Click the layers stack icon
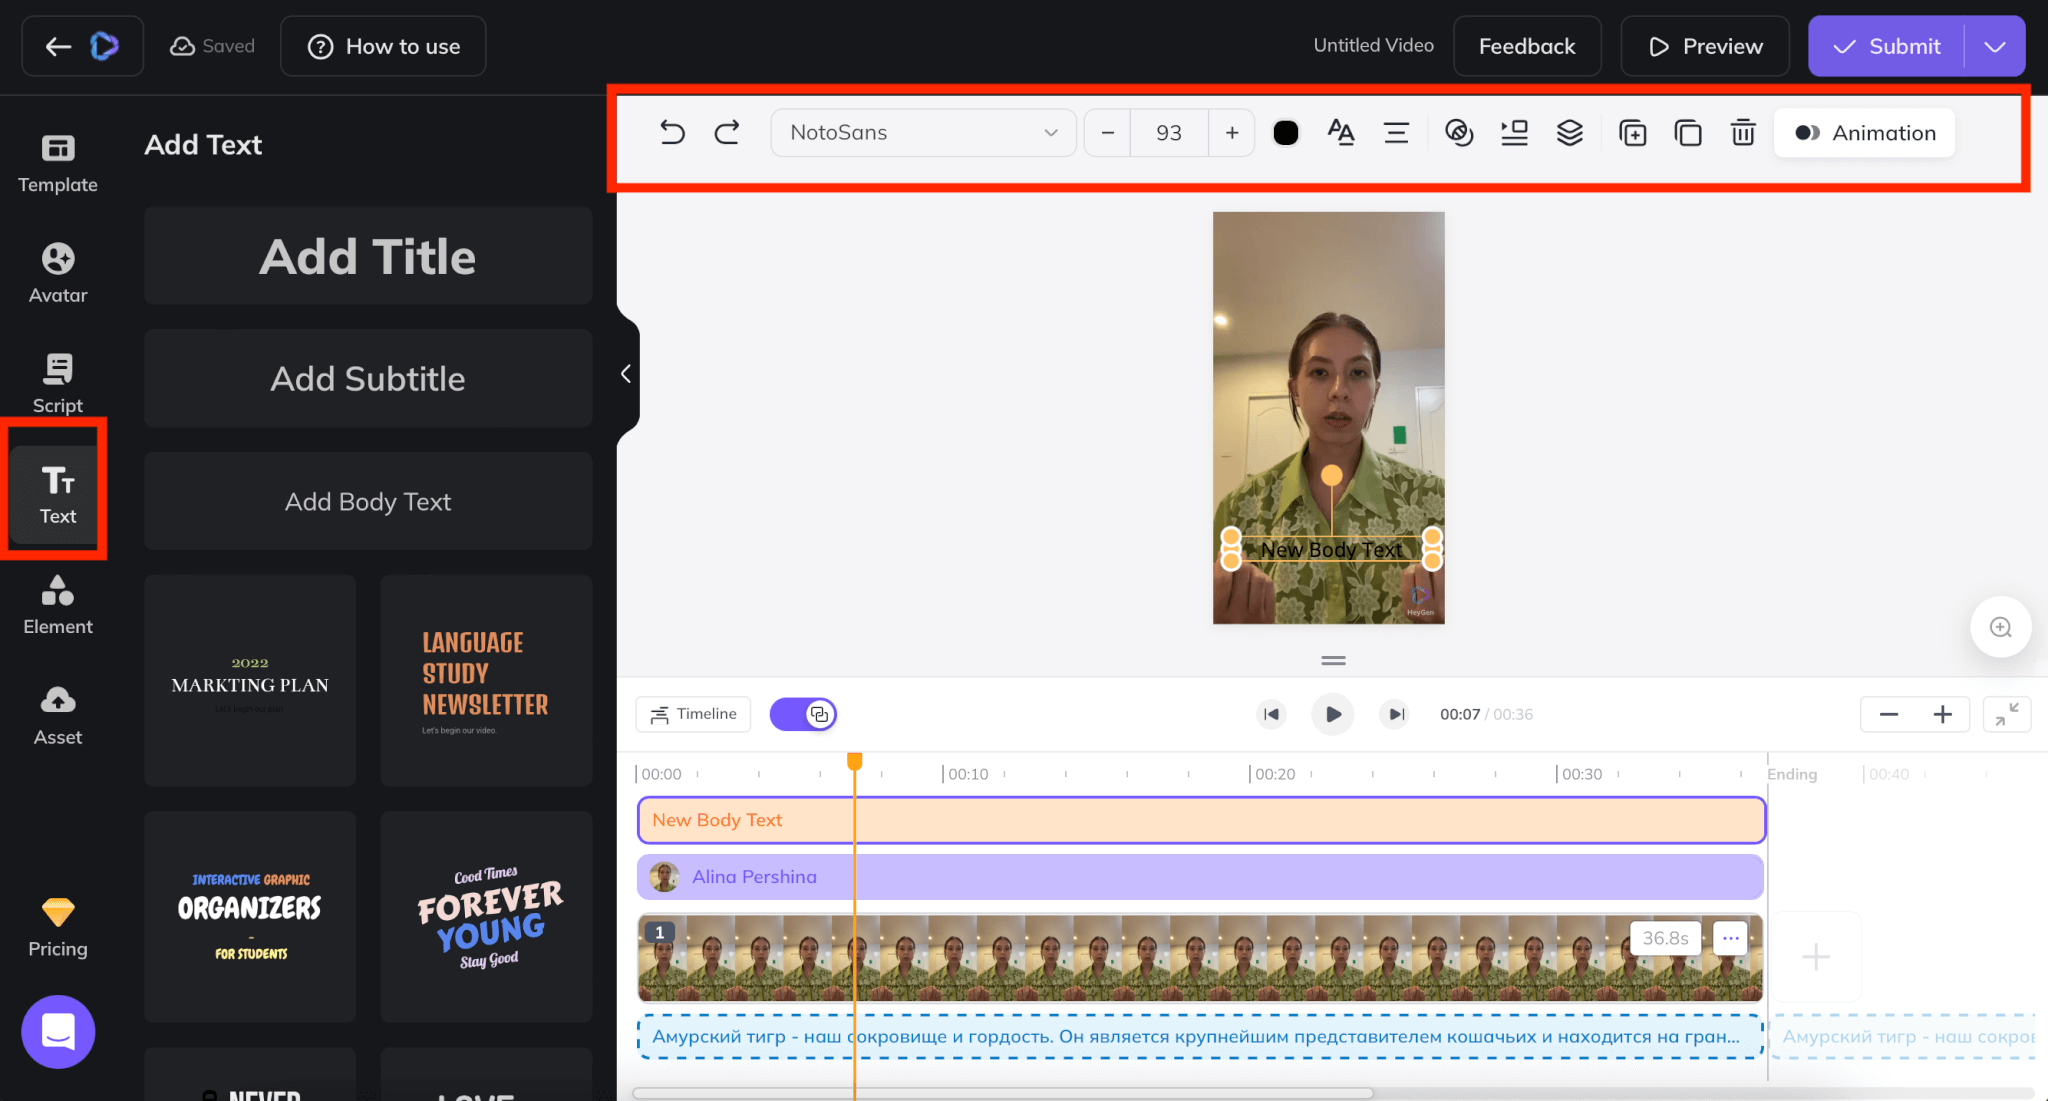The image size is (2048, 1101). click(1570, 132)
